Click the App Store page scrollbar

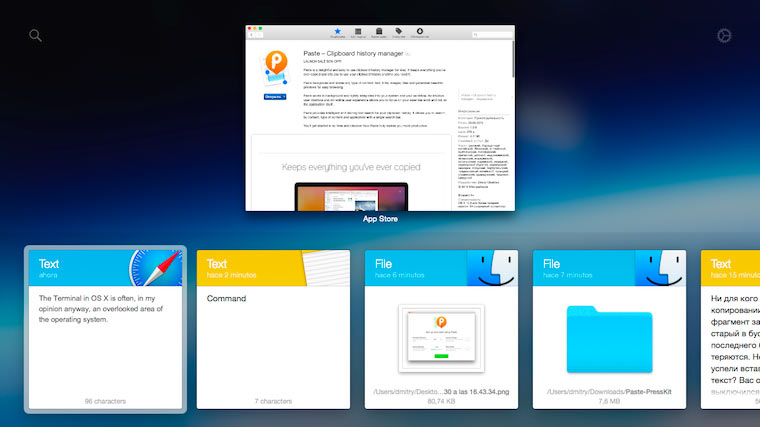coord(513,60)
